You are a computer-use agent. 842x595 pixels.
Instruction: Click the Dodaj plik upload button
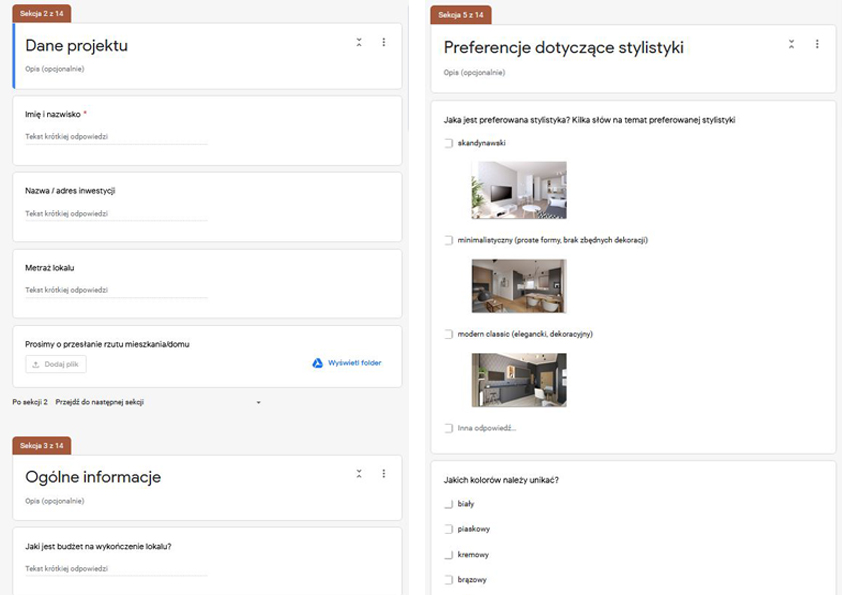[56, 365]
